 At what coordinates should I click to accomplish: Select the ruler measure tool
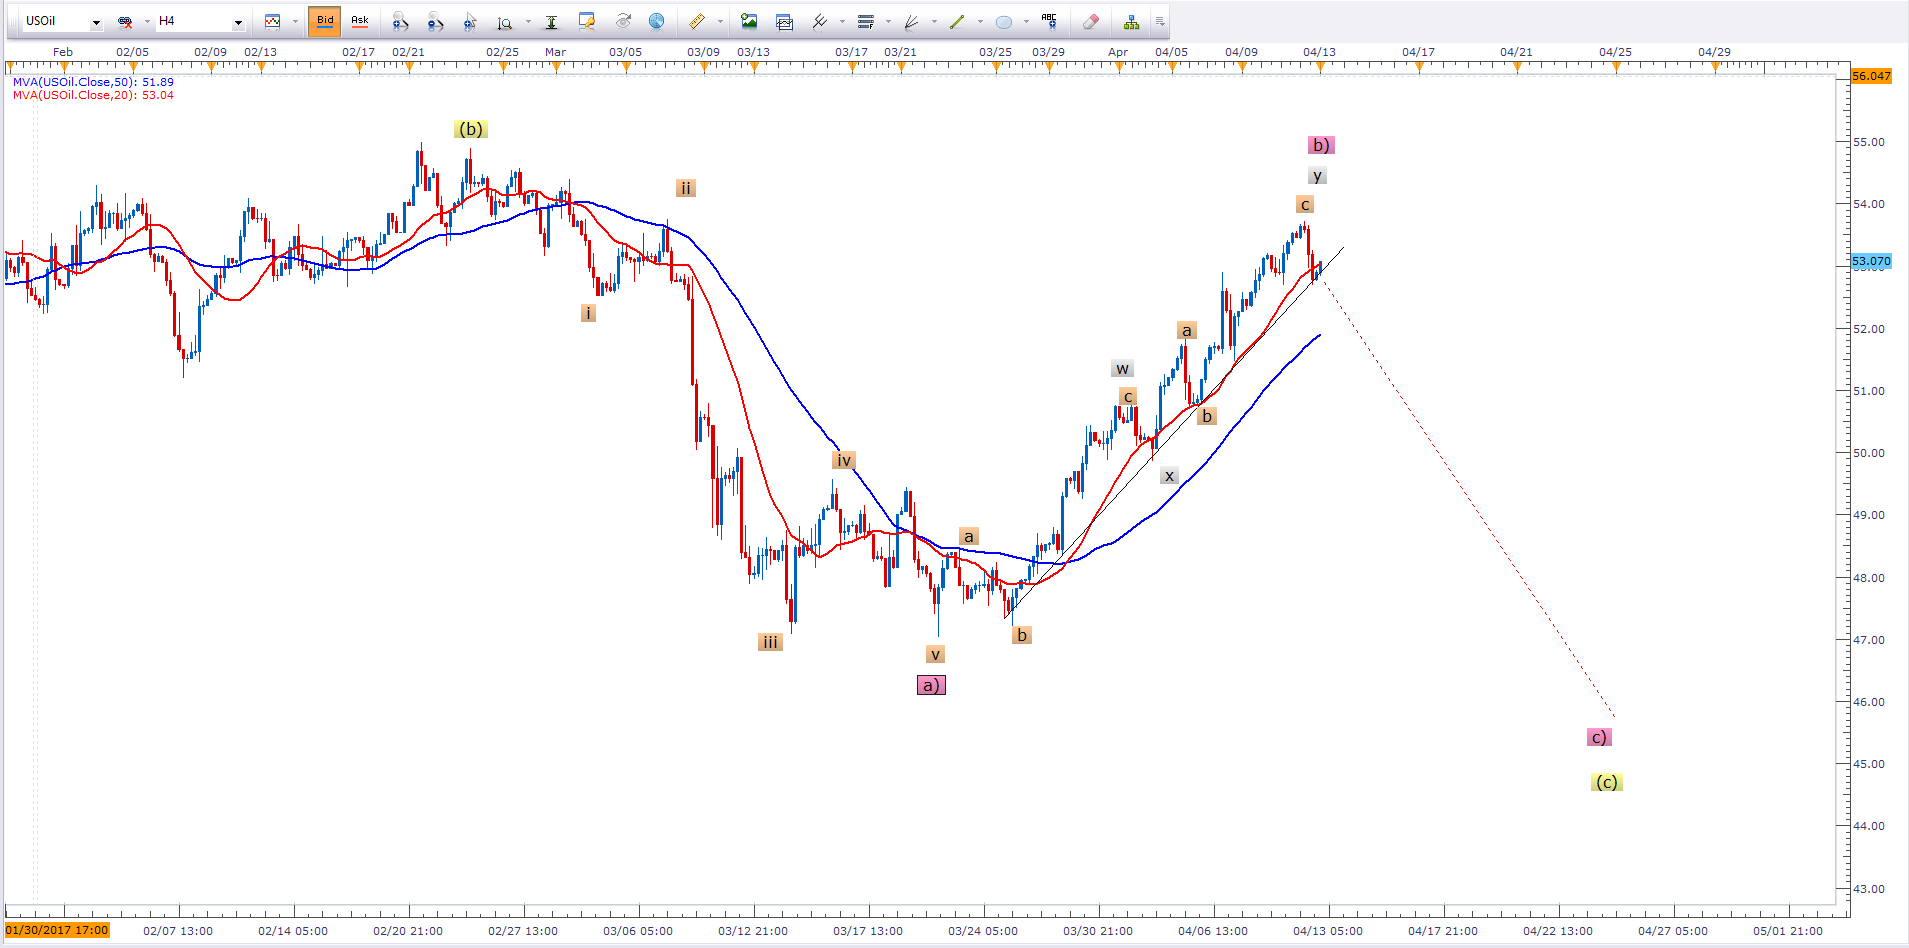coord(697,21)
